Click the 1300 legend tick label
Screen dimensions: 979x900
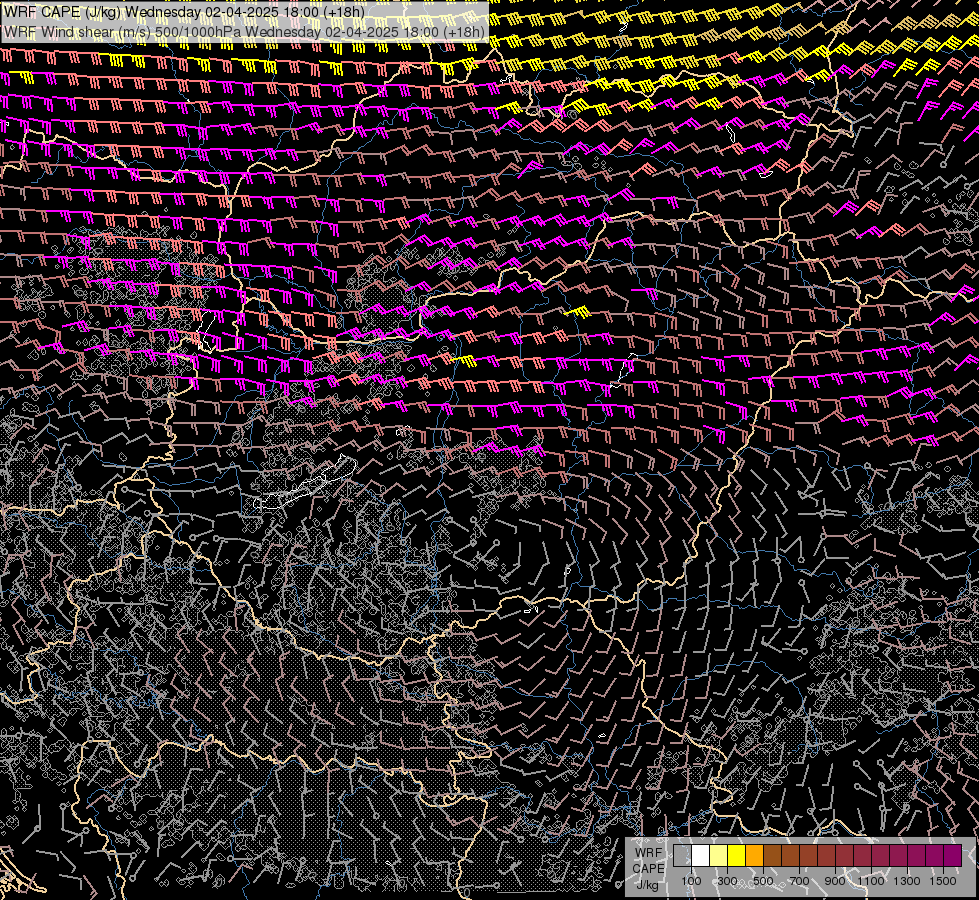pos(907,881)
